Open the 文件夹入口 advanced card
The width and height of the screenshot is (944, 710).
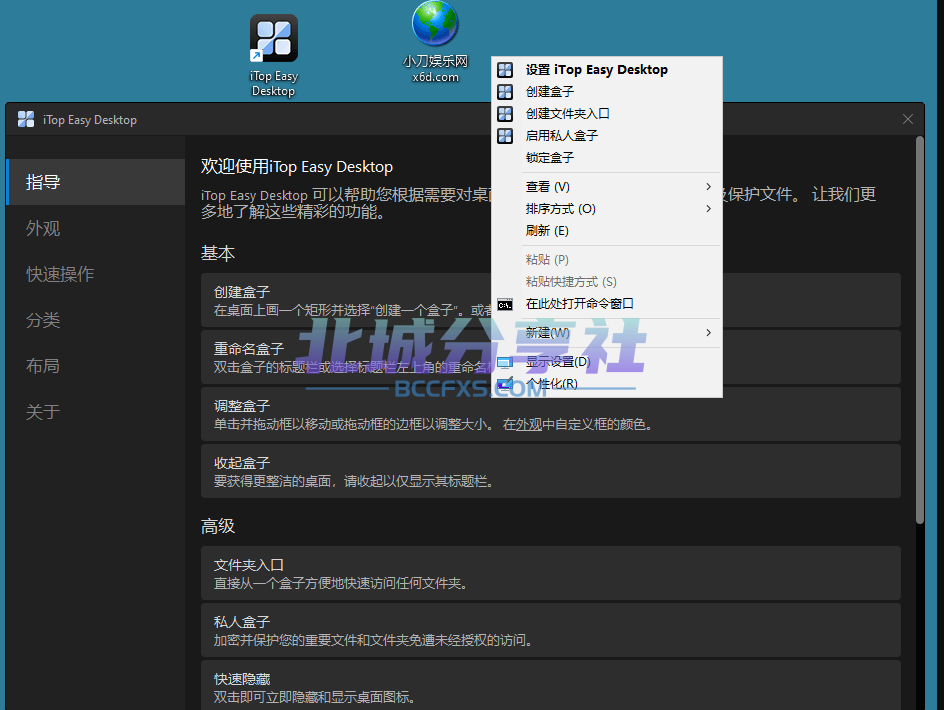click(551, 573)
